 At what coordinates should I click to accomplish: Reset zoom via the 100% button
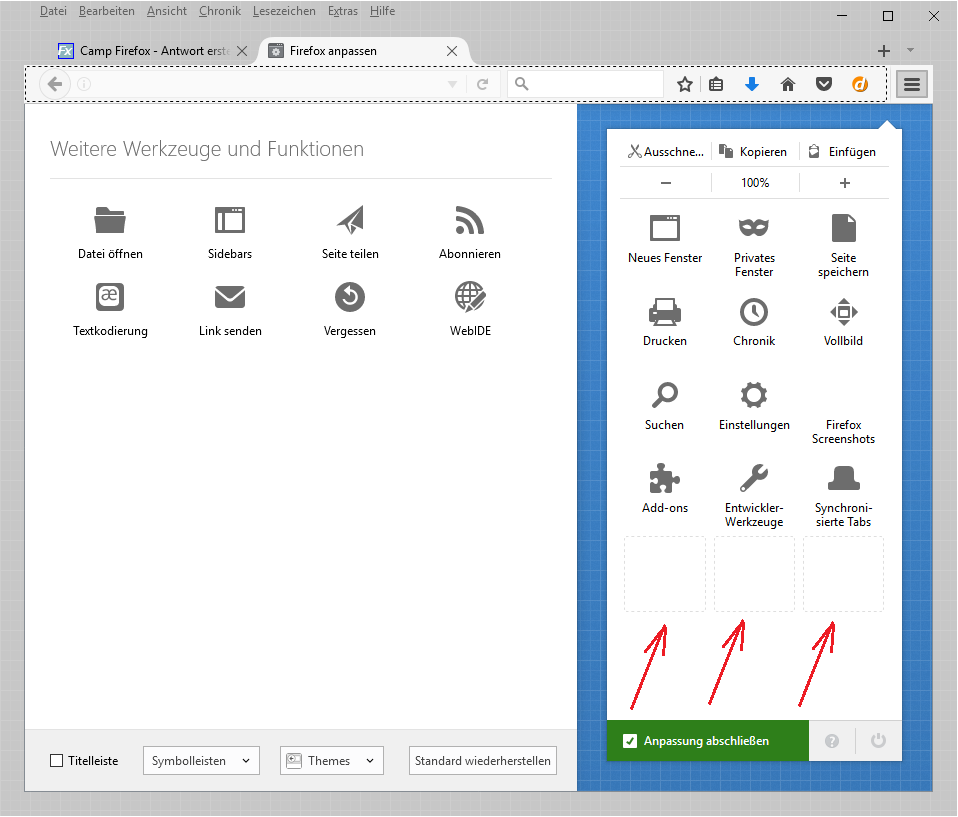click(x=755, y=183)
